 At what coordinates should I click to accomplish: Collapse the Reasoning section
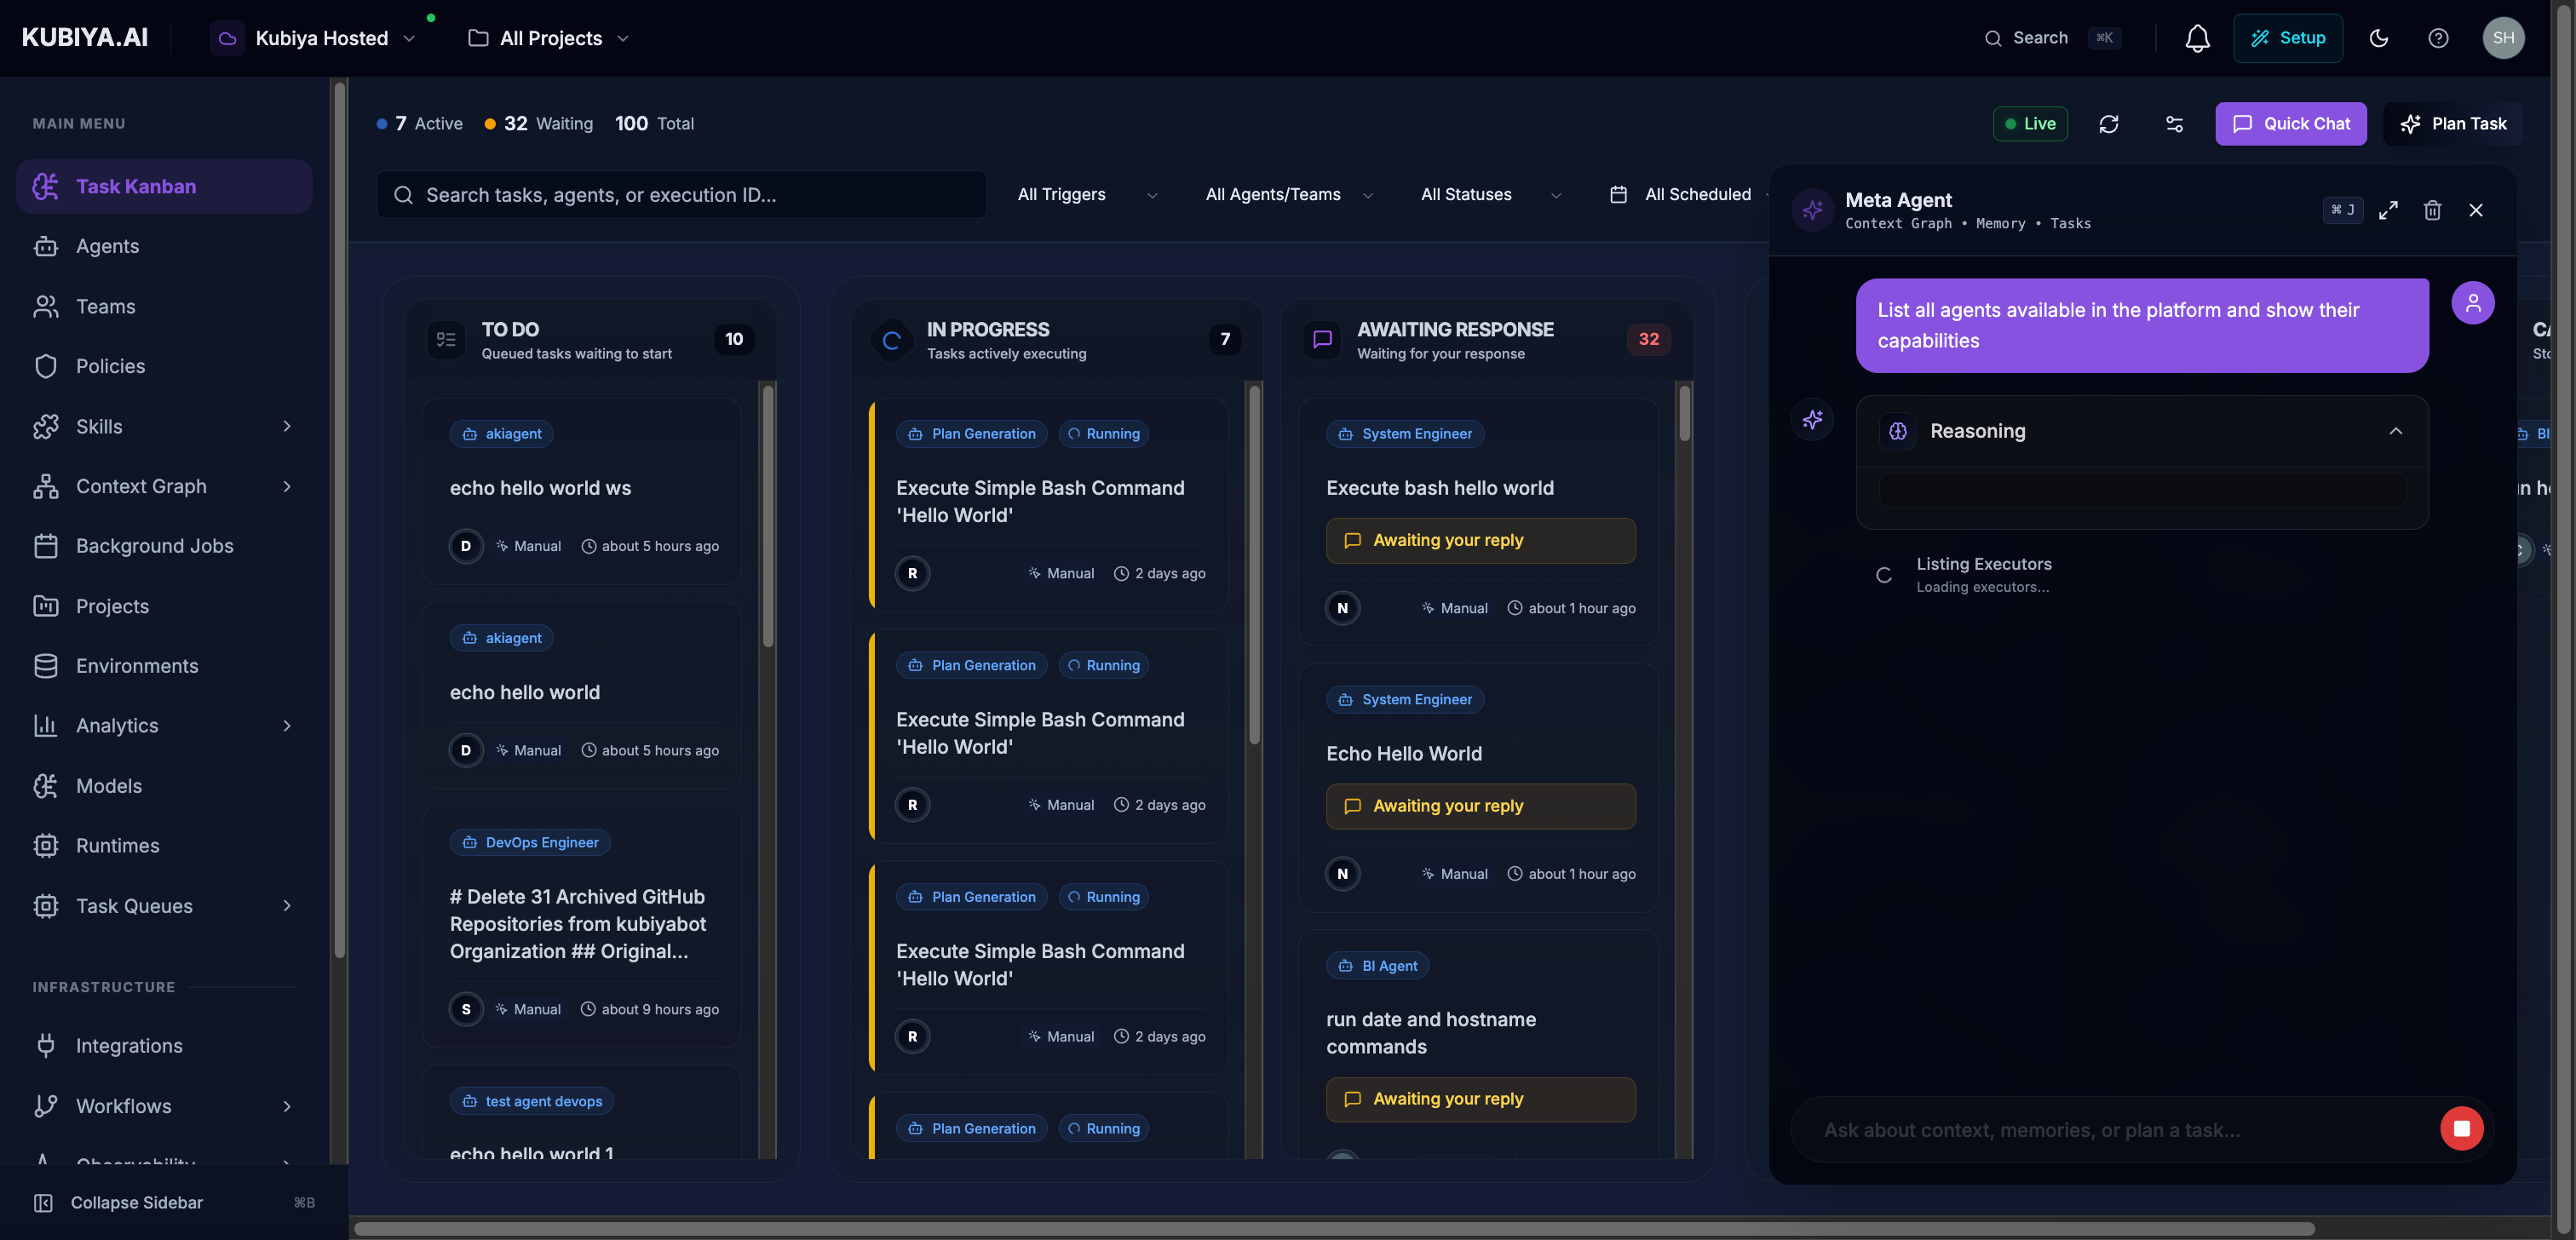click(2395, 431)
